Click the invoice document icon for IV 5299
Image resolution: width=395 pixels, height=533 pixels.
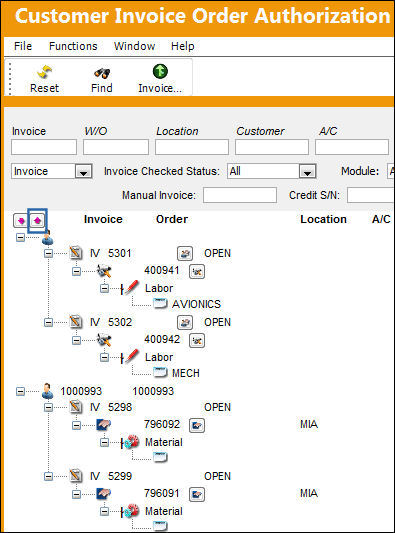tap(76, 476)
